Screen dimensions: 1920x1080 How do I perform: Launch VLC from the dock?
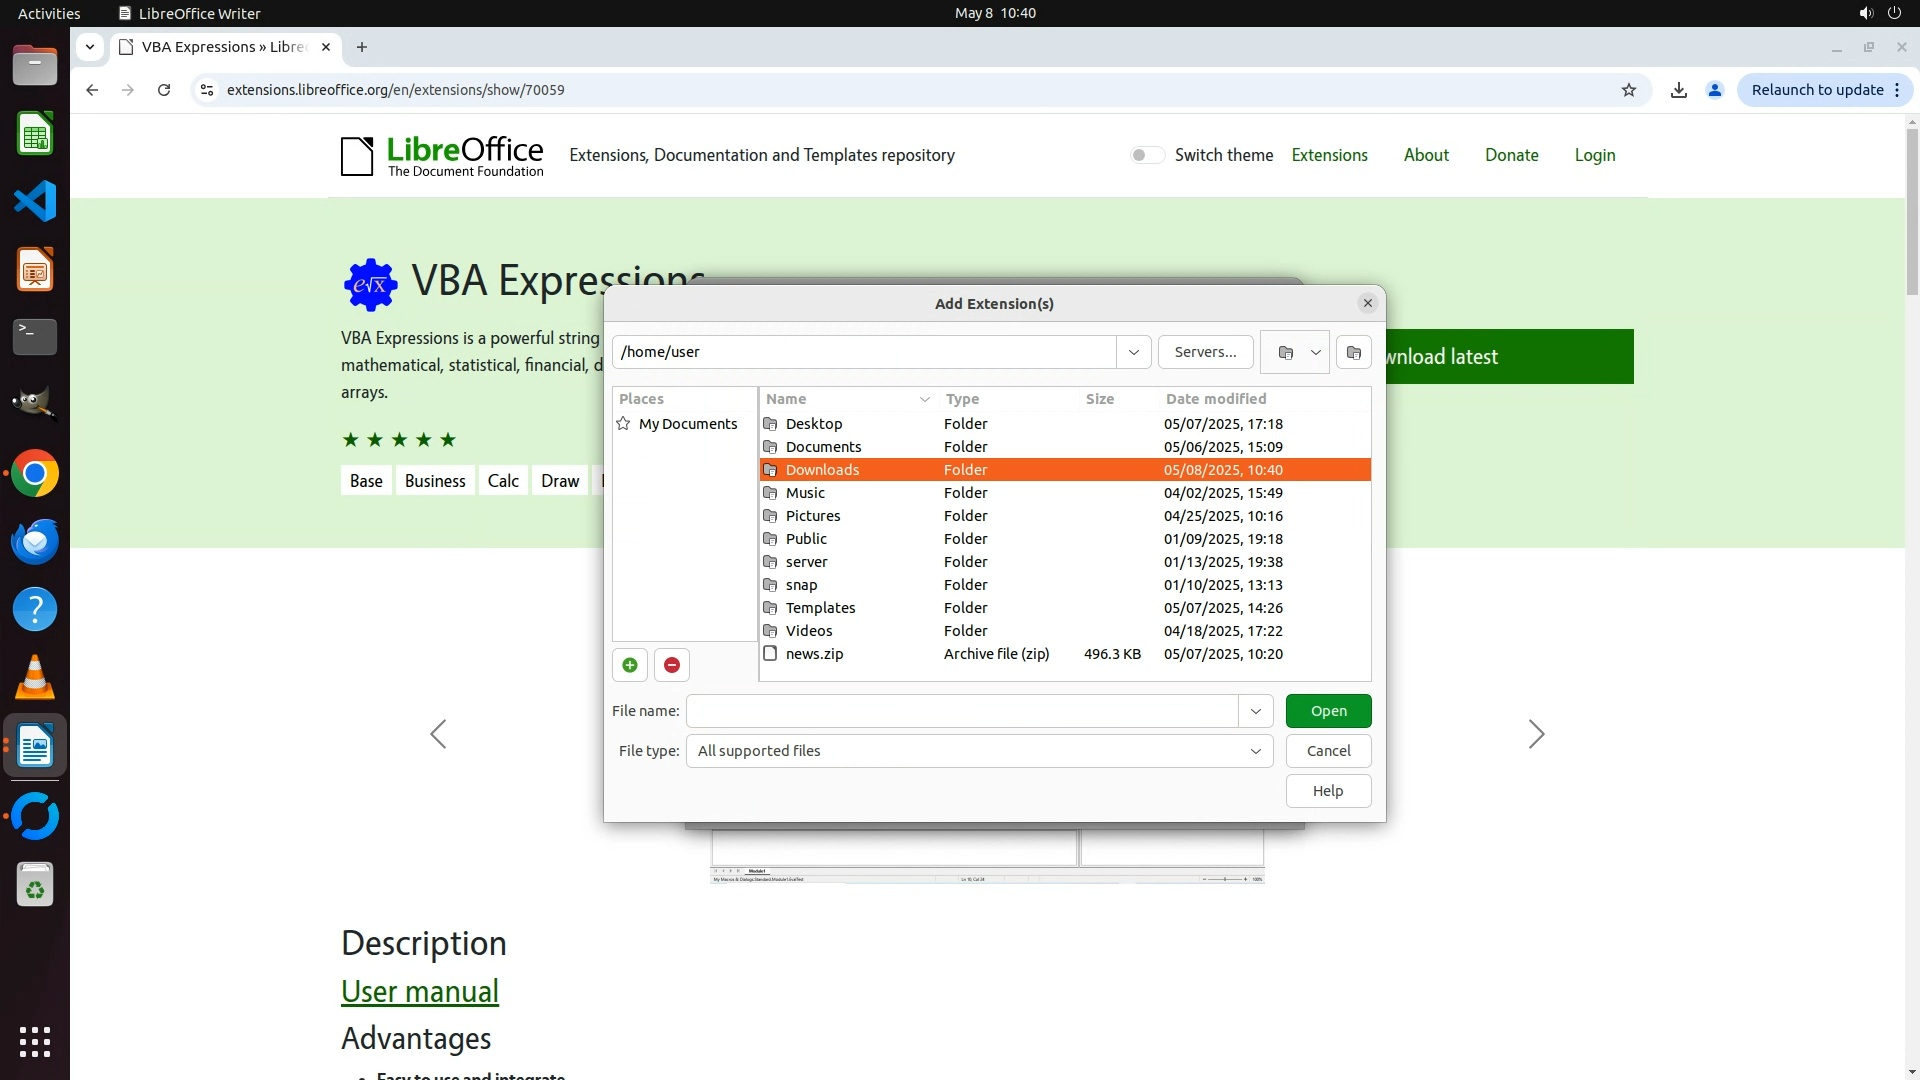tap(35, 677)
